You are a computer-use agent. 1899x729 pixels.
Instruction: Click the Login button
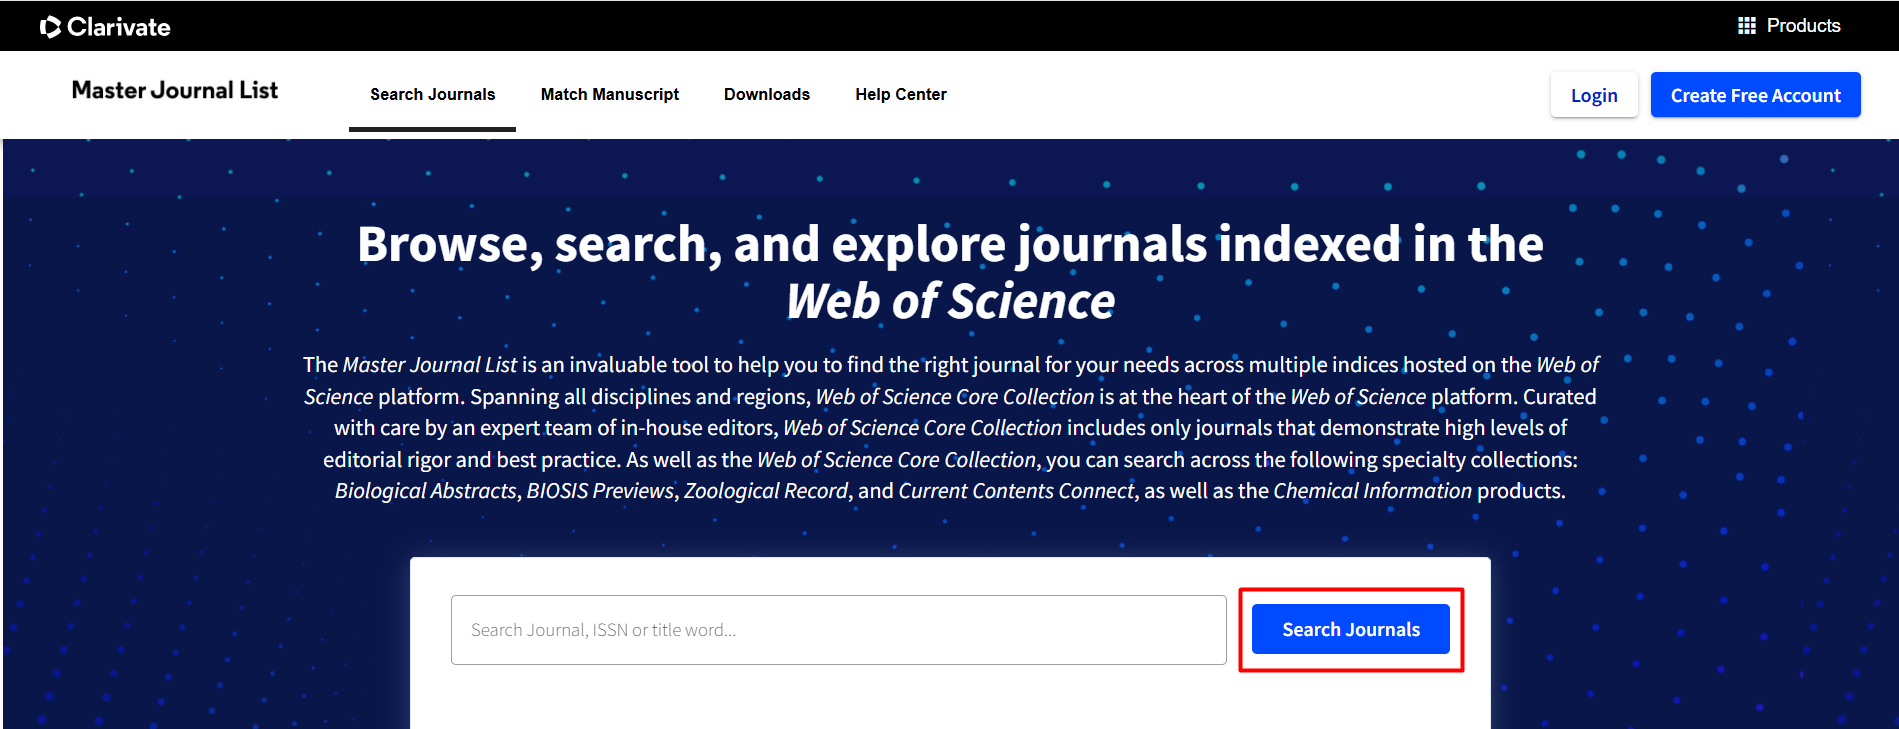pos(1594,95)
